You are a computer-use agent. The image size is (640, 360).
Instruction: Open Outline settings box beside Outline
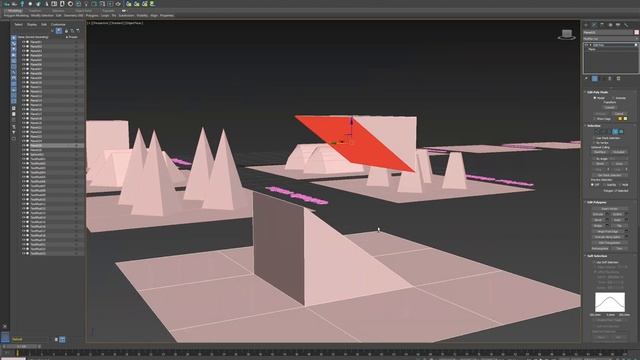[x=627, y=214]
